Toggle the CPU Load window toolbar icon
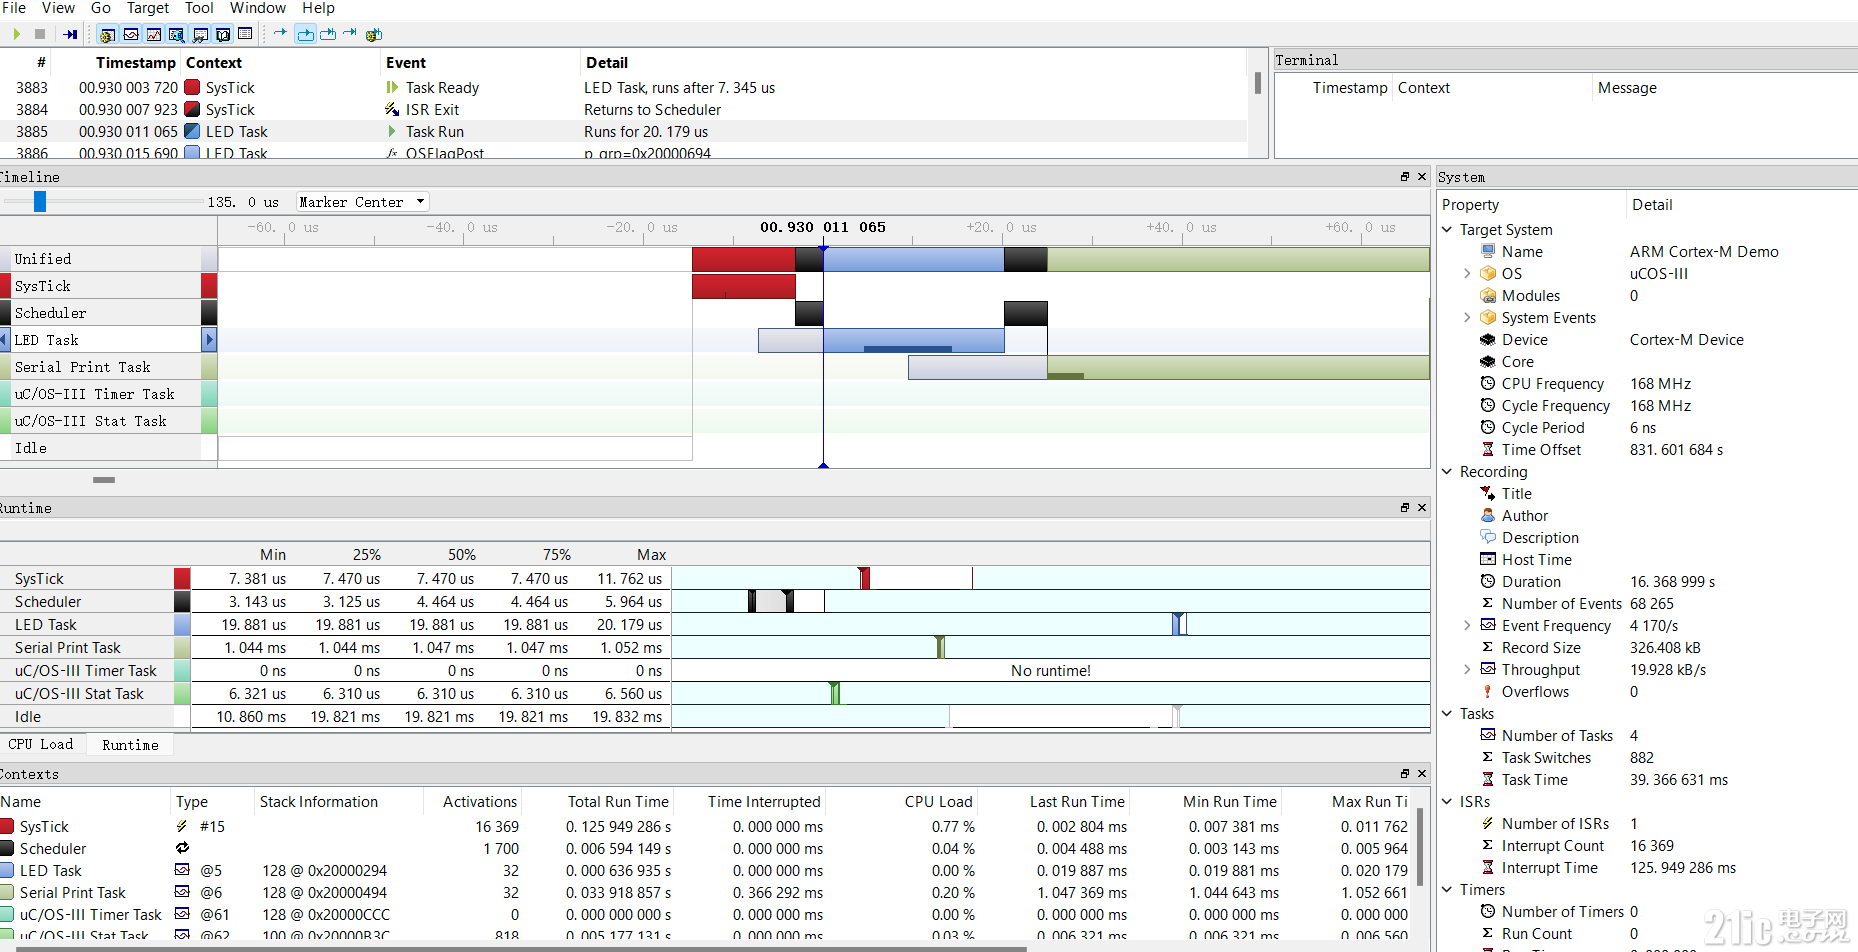Image resolution: width=1858 pixels, height=952 pixels. [154, 35]
